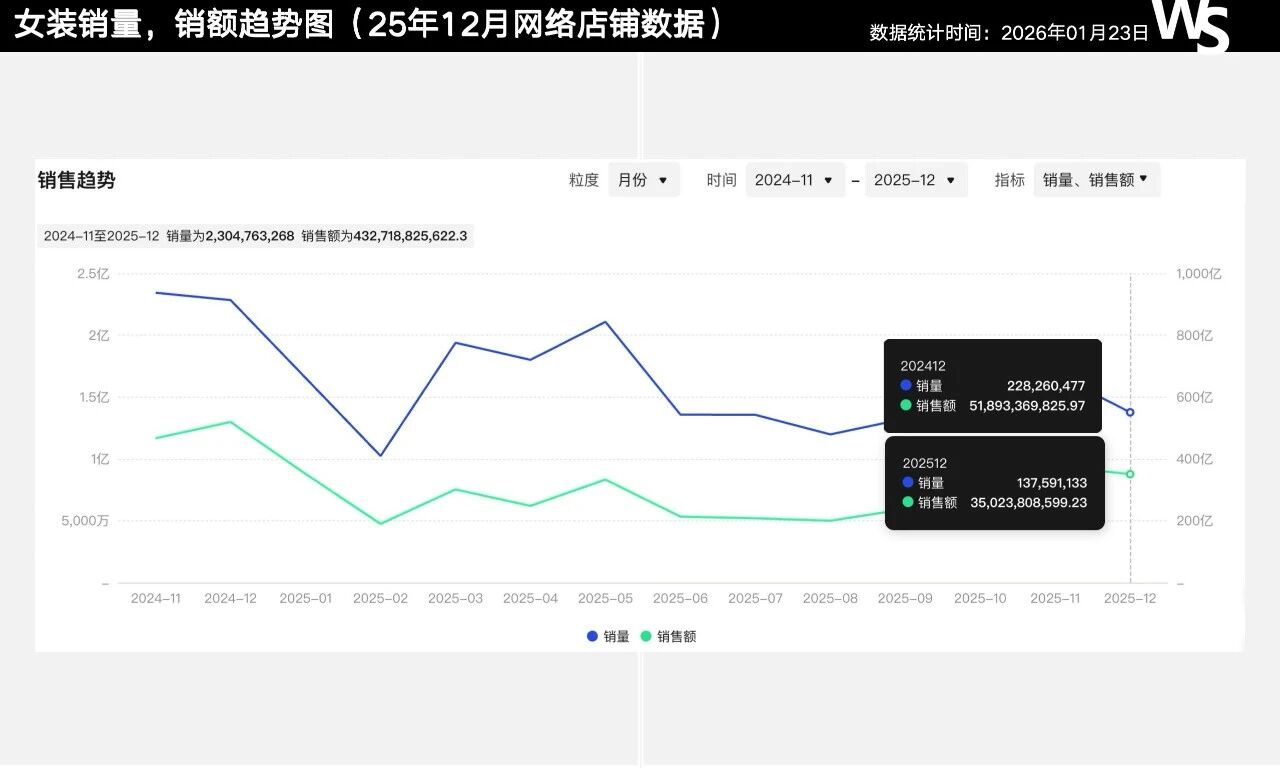Click the green 销售额 dot in the 202412 tooltip
The height and width of the screenshot is (768, 1280).
point(906,405)
